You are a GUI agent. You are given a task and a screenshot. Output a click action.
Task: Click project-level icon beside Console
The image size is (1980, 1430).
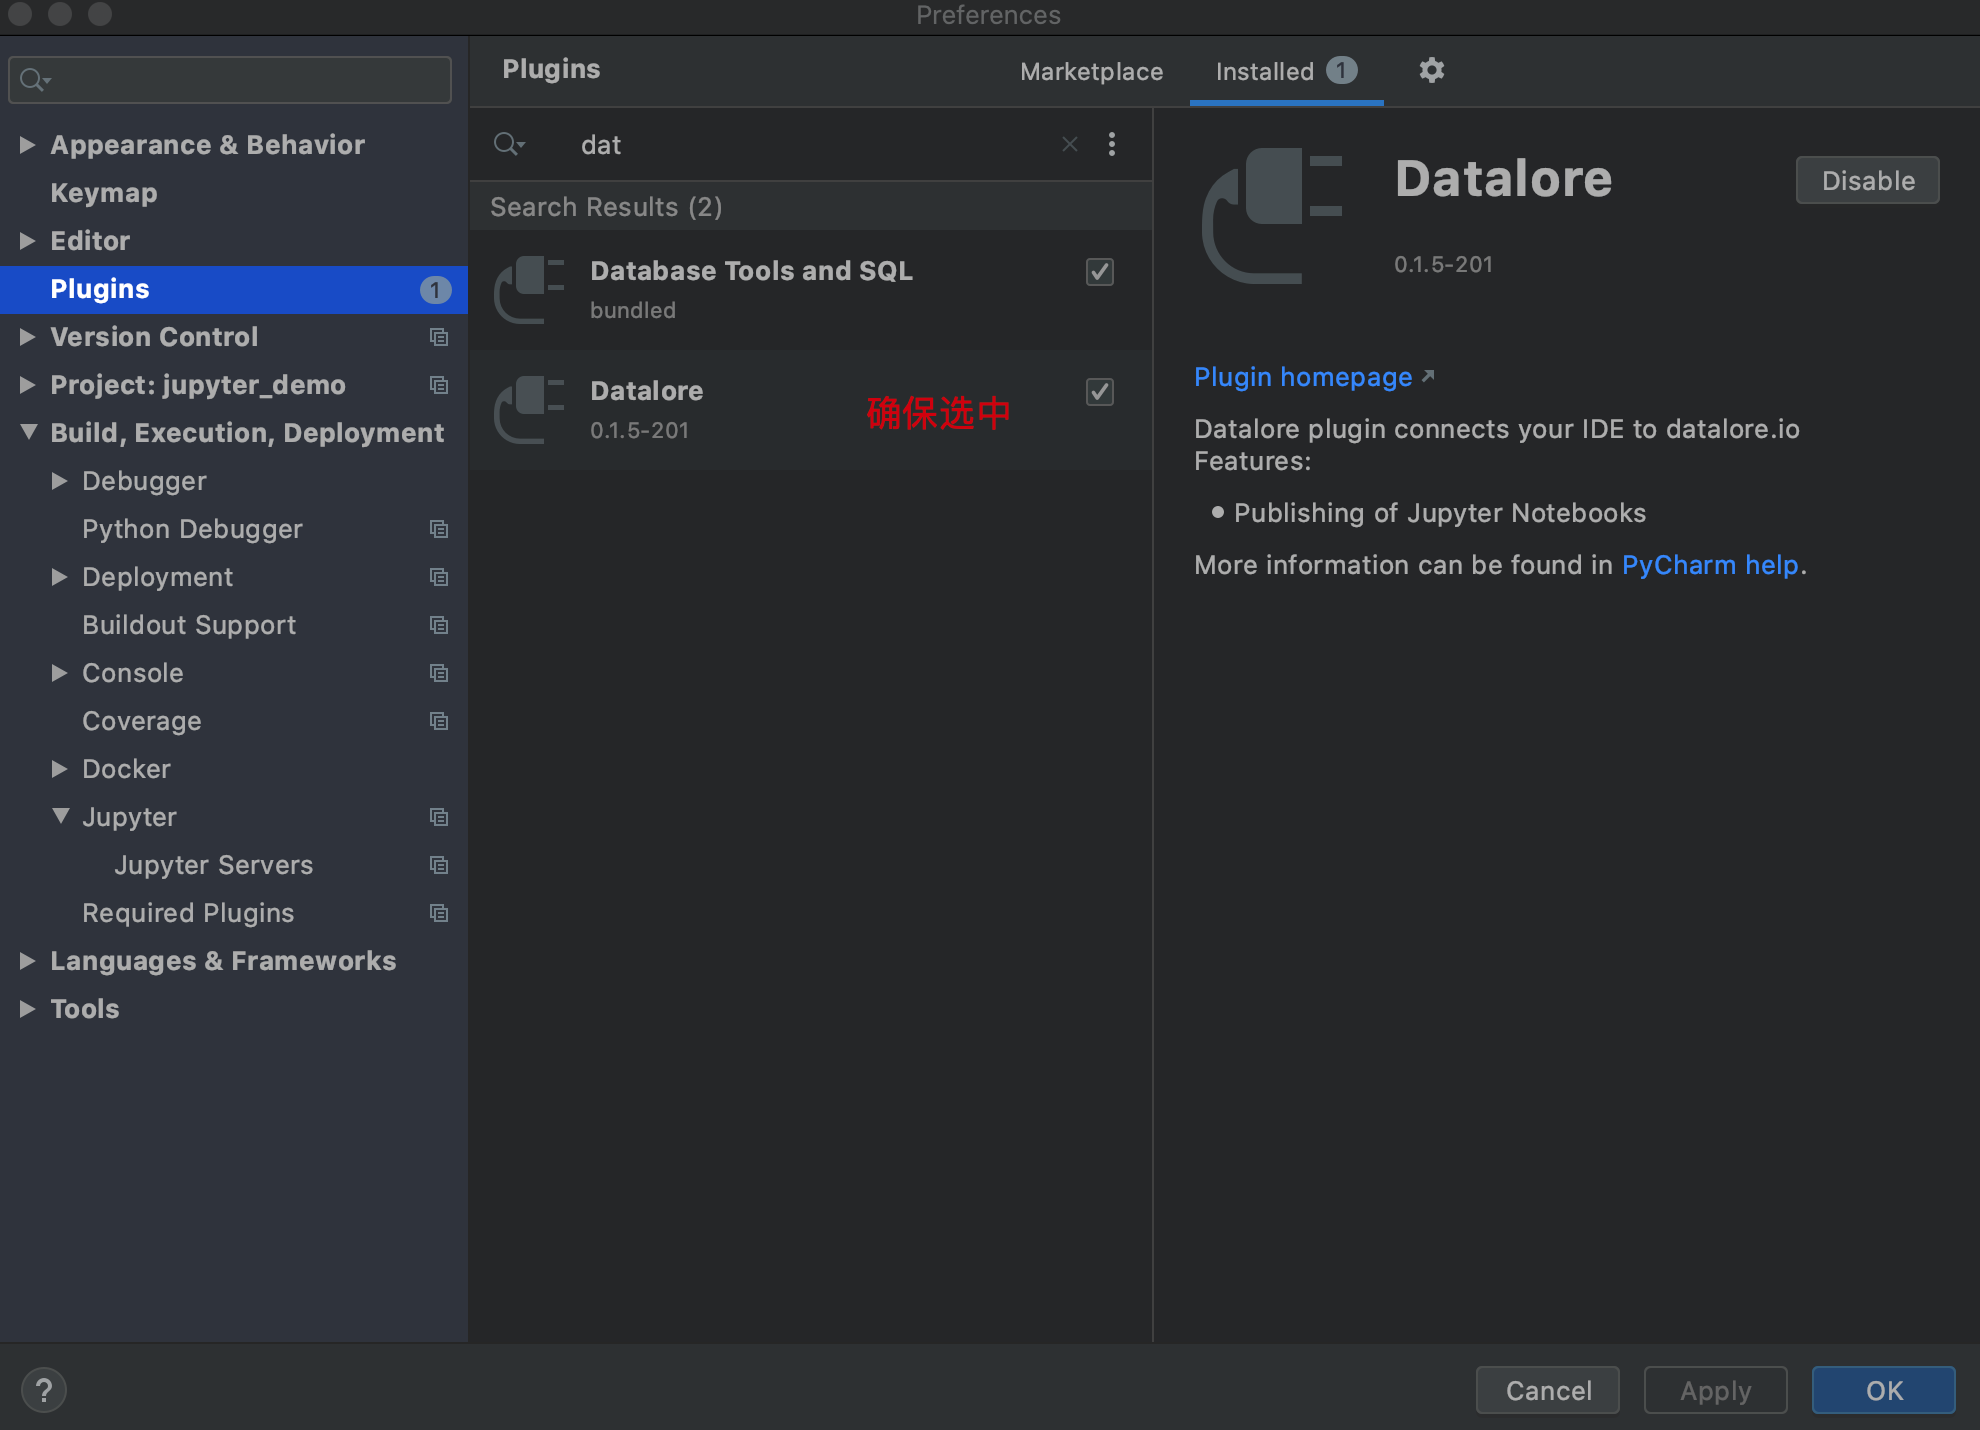coord(438,673)
